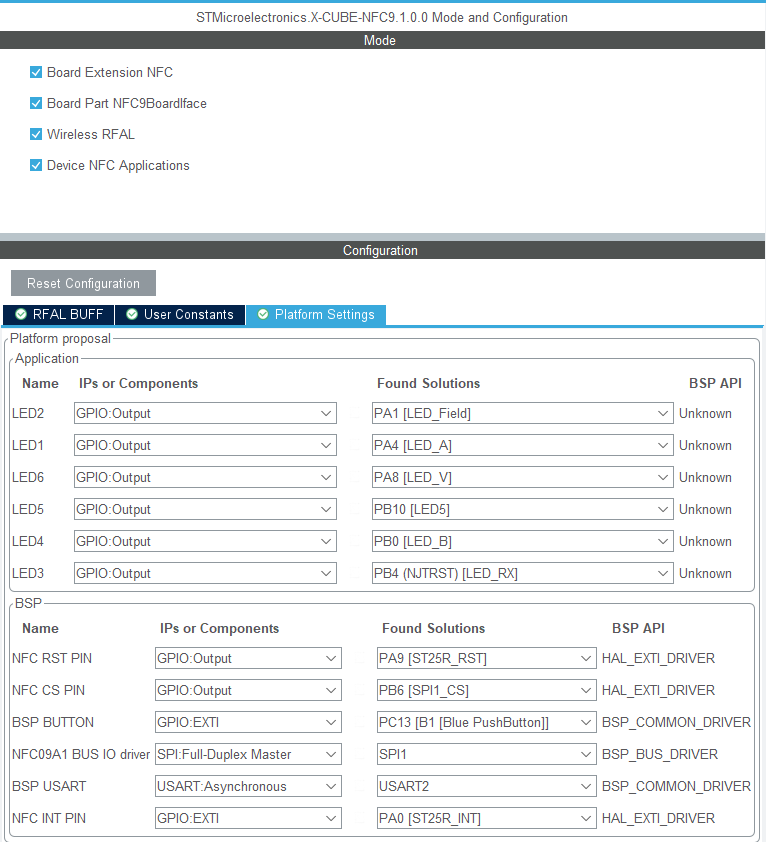Click the Reset Configuration button
766x842 pixels.
(x=83, y=283)
